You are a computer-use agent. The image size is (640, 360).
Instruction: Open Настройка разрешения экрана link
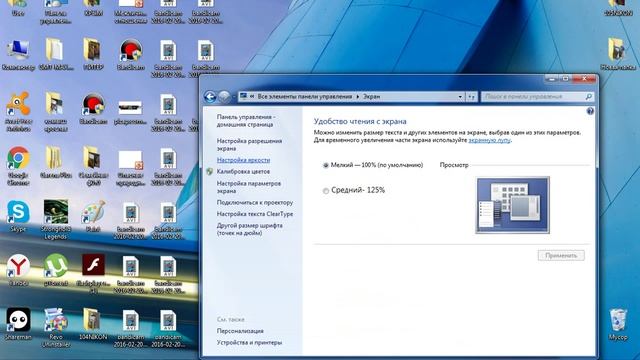pos(249,144)
